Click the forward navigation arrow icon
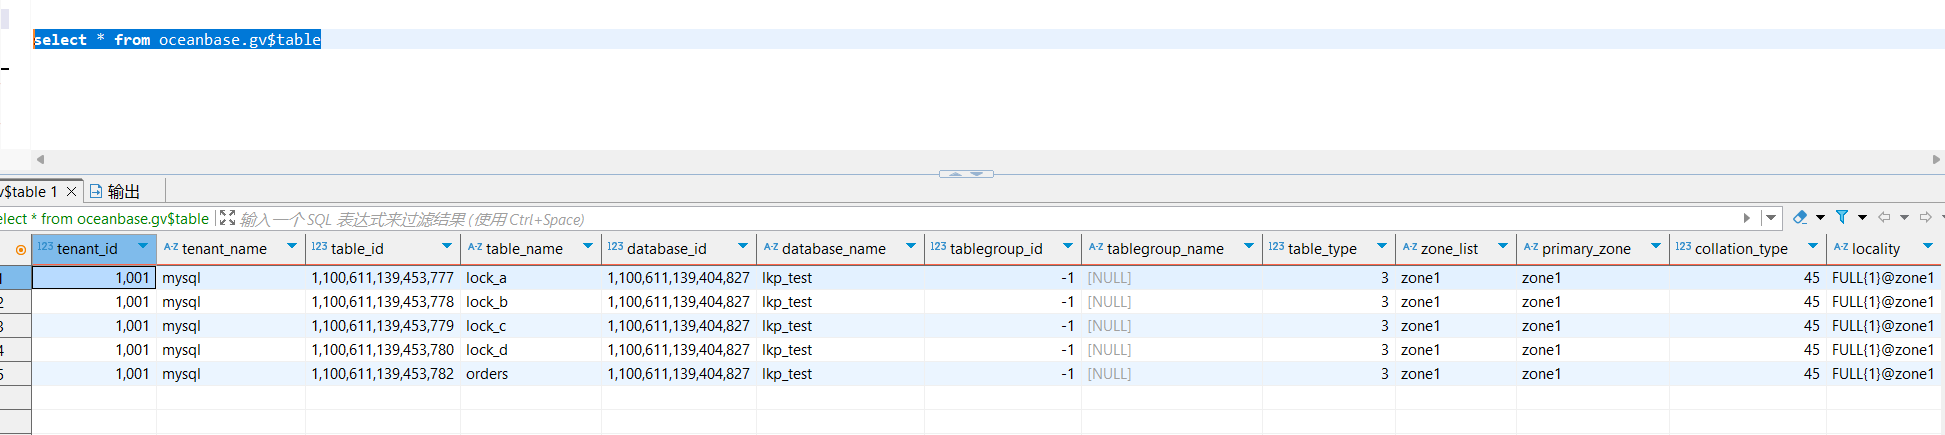The width and height of the screenshot is (1945, 435). click(x=1925, y=217)
